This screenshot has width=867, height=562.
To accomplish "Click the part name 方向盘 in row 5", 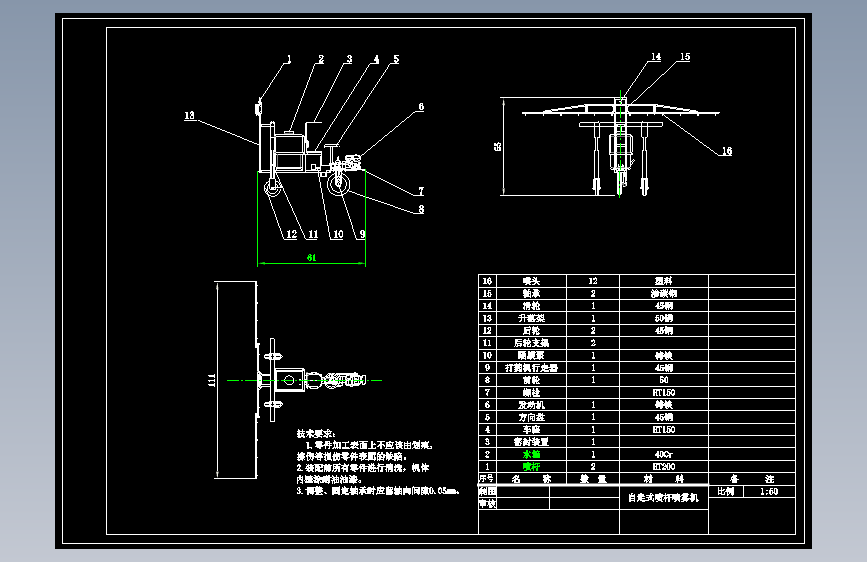I will (x=531, y=417).
